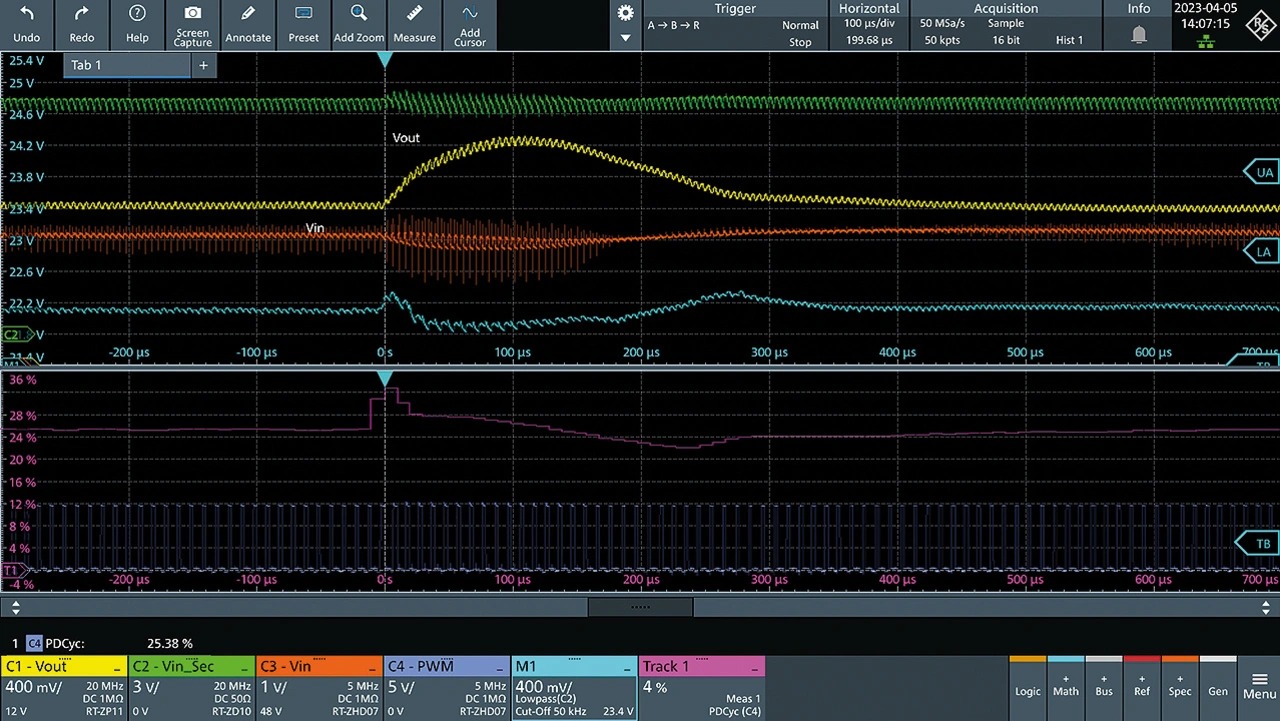Viewport: 1280px width, 721px height.
Task: Add a cursor with Add Cursor
Action: click(x=469, y=14)
